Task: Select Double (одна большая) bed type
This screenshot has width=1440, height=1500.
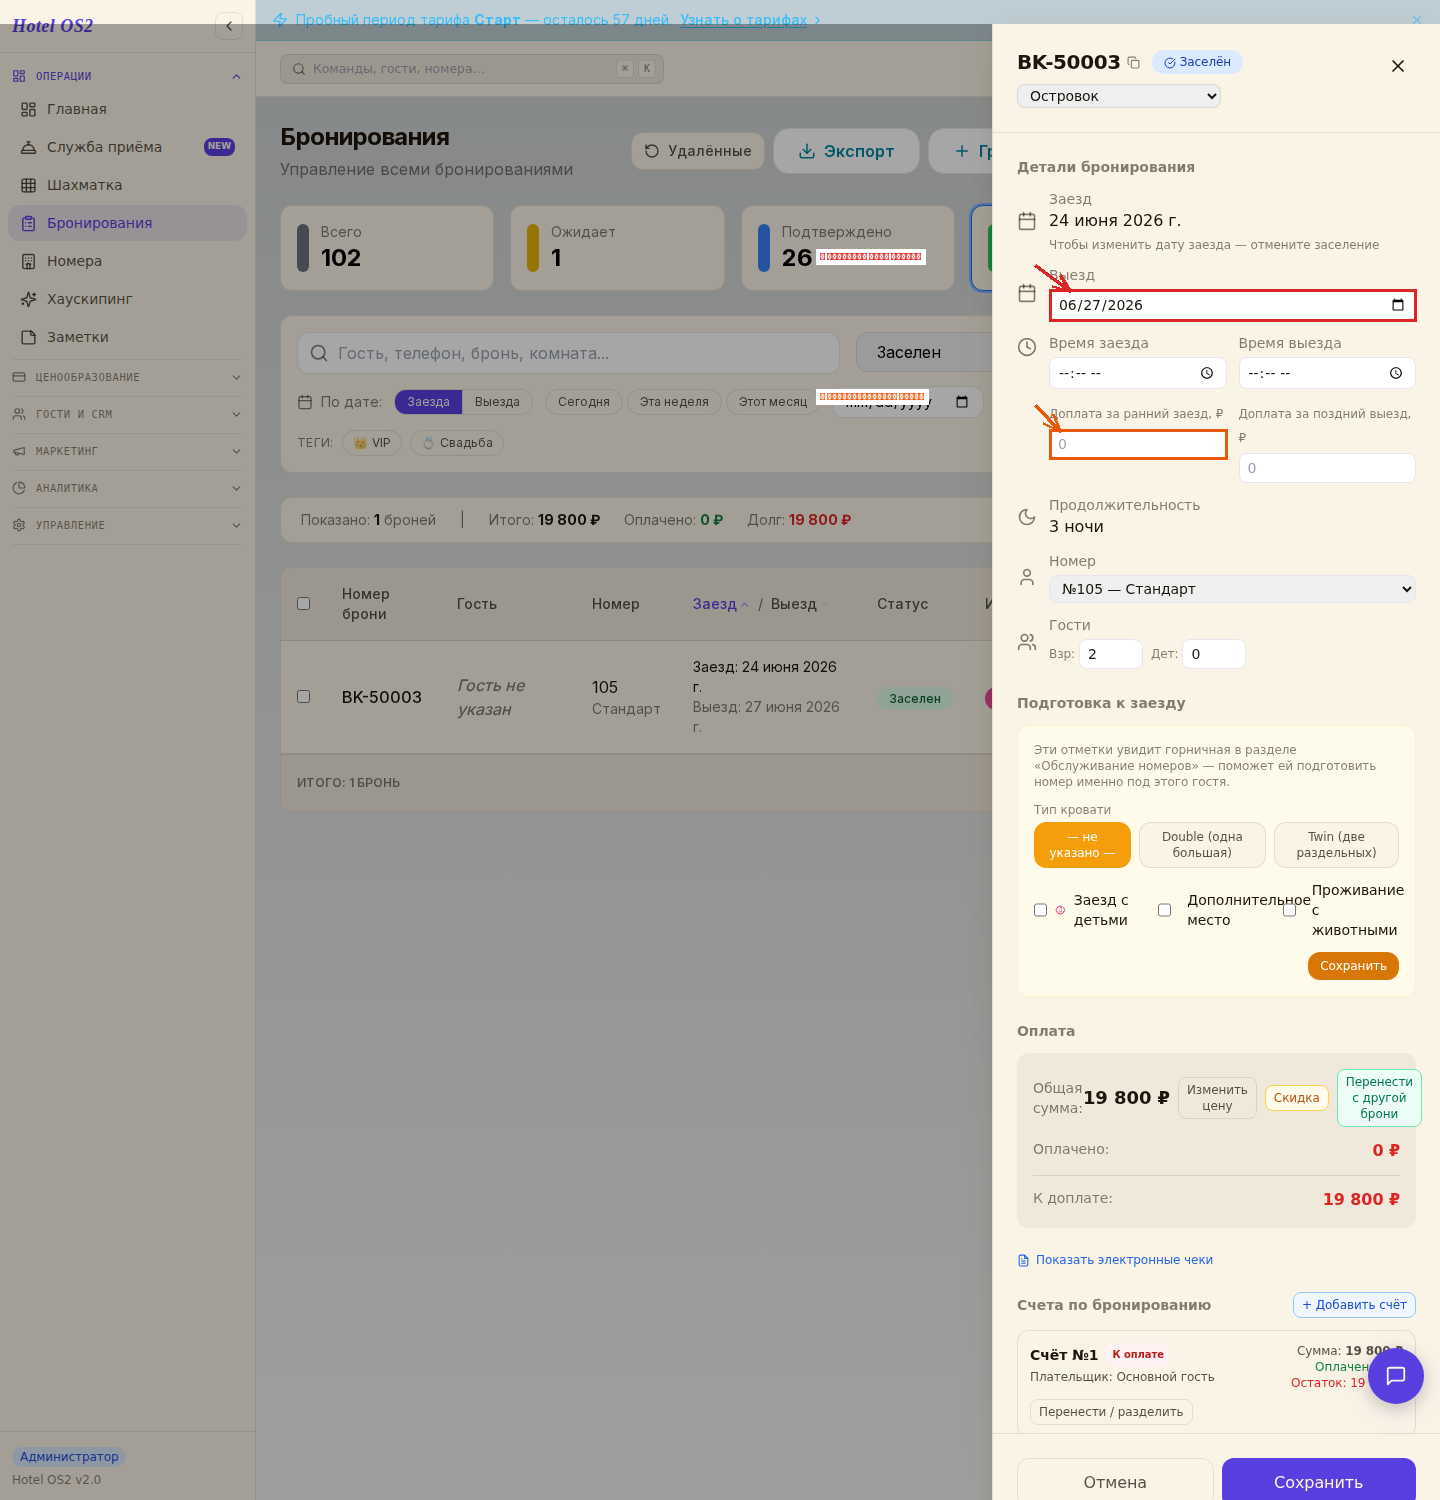Action: [x=1202, y=845]
